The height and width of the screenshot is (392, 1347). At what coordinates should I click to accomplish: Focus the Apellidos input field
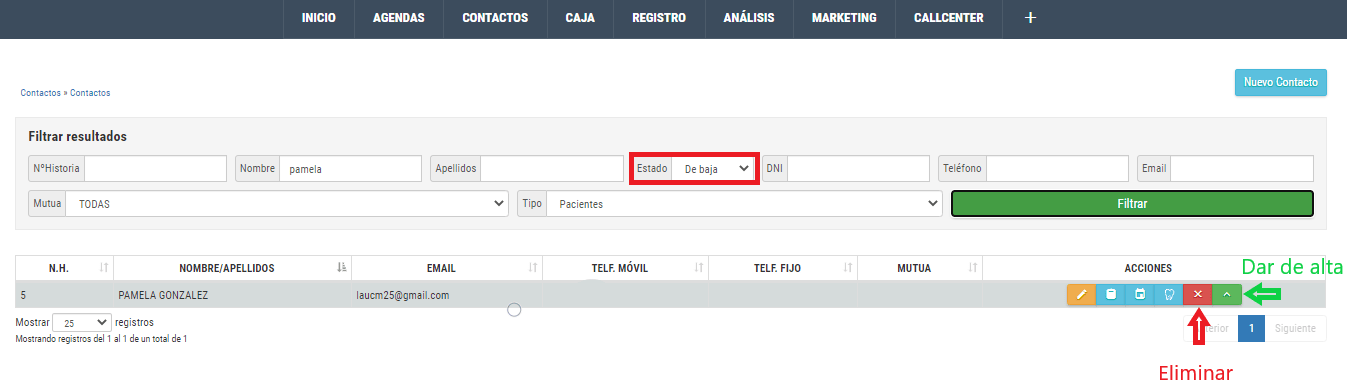click(552, 169)
